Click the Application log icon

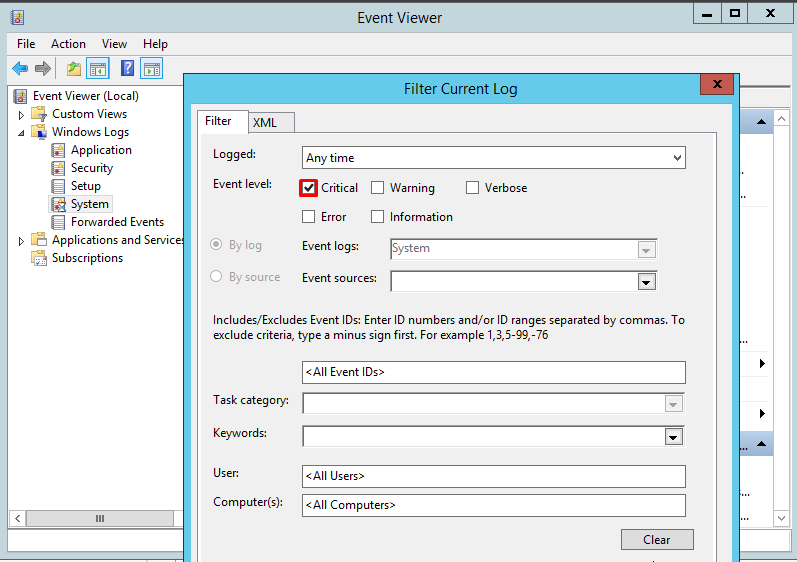click(x=58, y=150)
